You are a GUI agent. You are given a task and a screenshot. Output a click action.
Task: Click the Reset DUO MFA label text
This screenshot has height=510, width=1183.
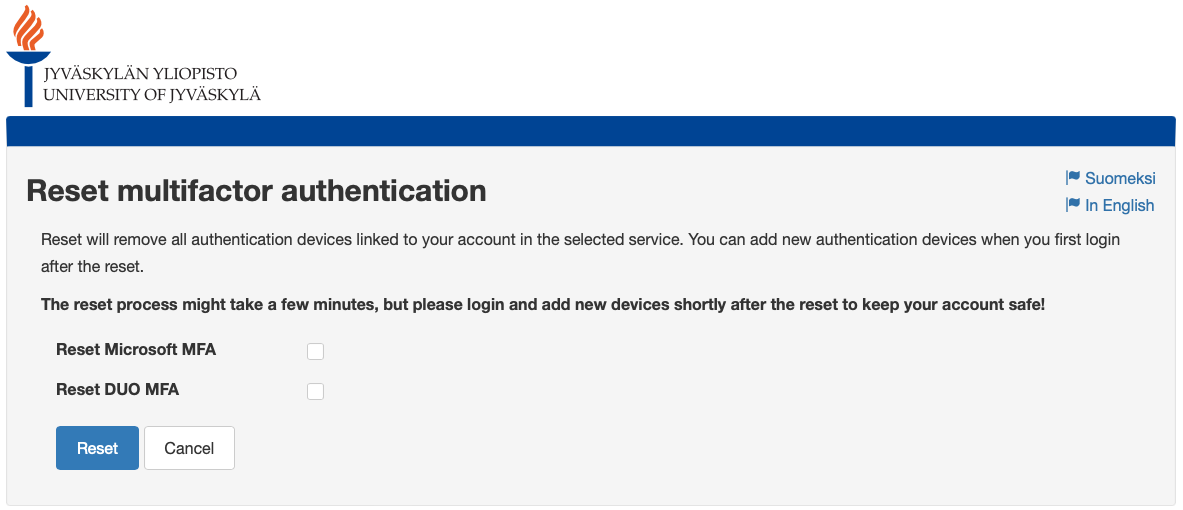[x=117, y=390]
